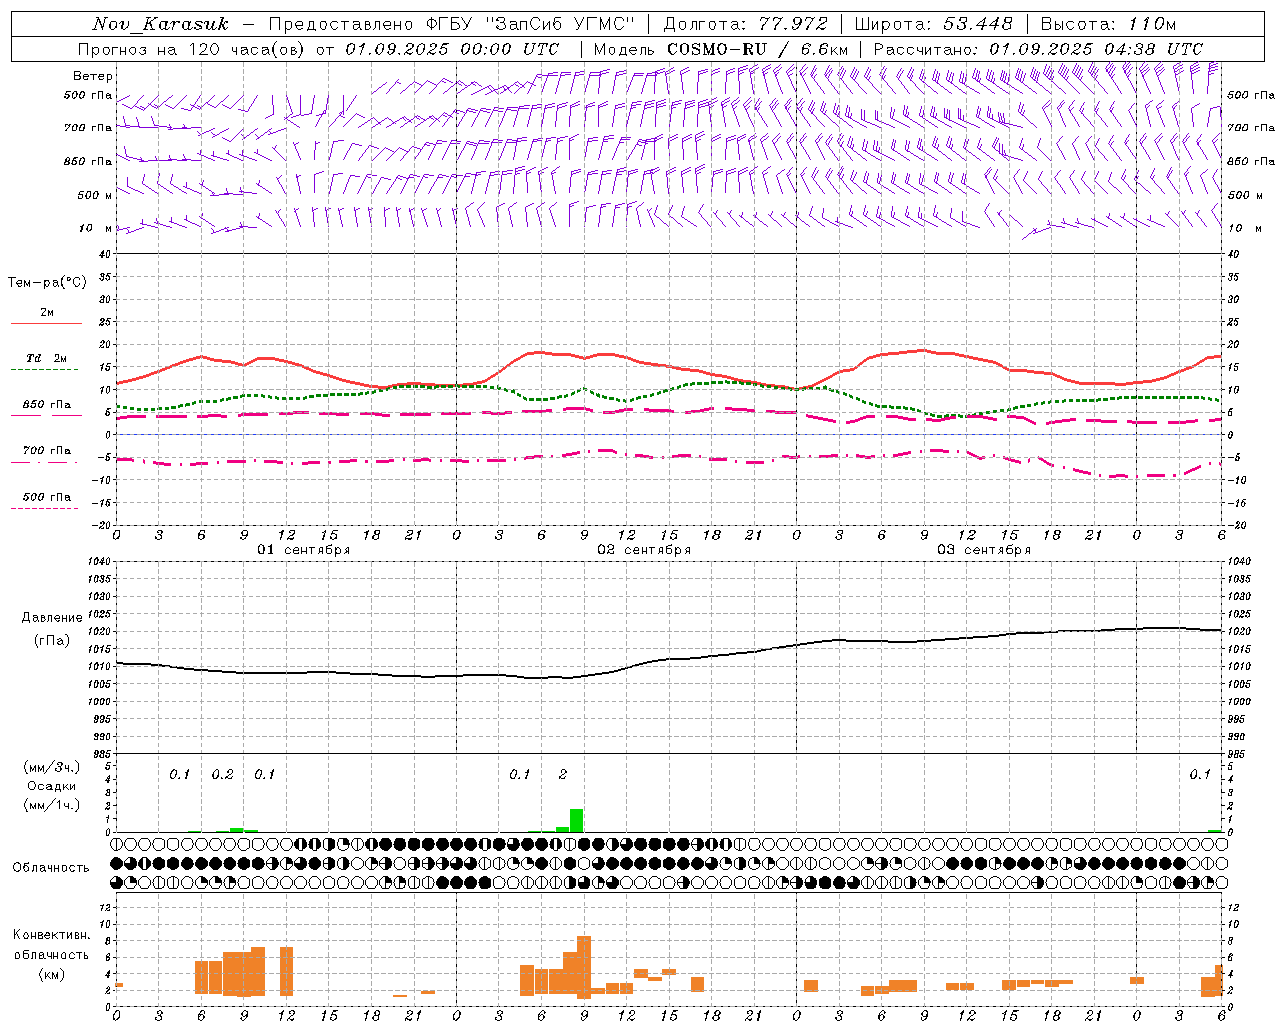
Task: Click the Облачность panel label
Action: pyautogui.click(x=51, y=867)
